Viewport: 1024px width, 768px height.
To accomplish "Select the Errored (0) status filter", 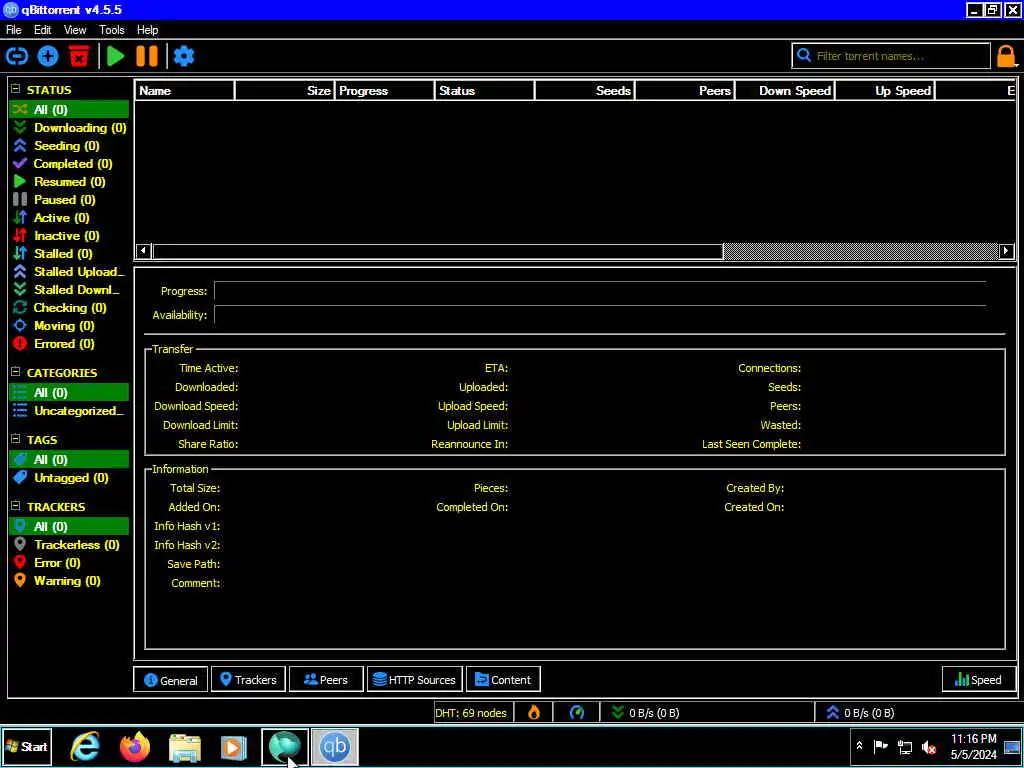I will 69,344.
